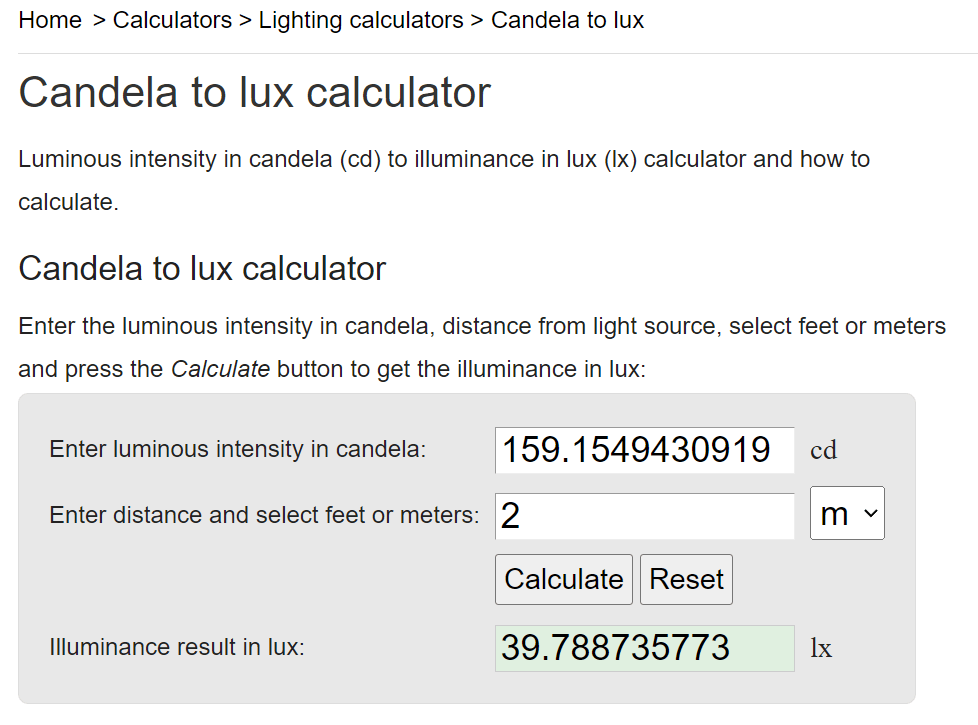This screenshot has width=978, height=725.
Task: Select the Candela to lux breadcrumb entry
Action: coord(567,19)
